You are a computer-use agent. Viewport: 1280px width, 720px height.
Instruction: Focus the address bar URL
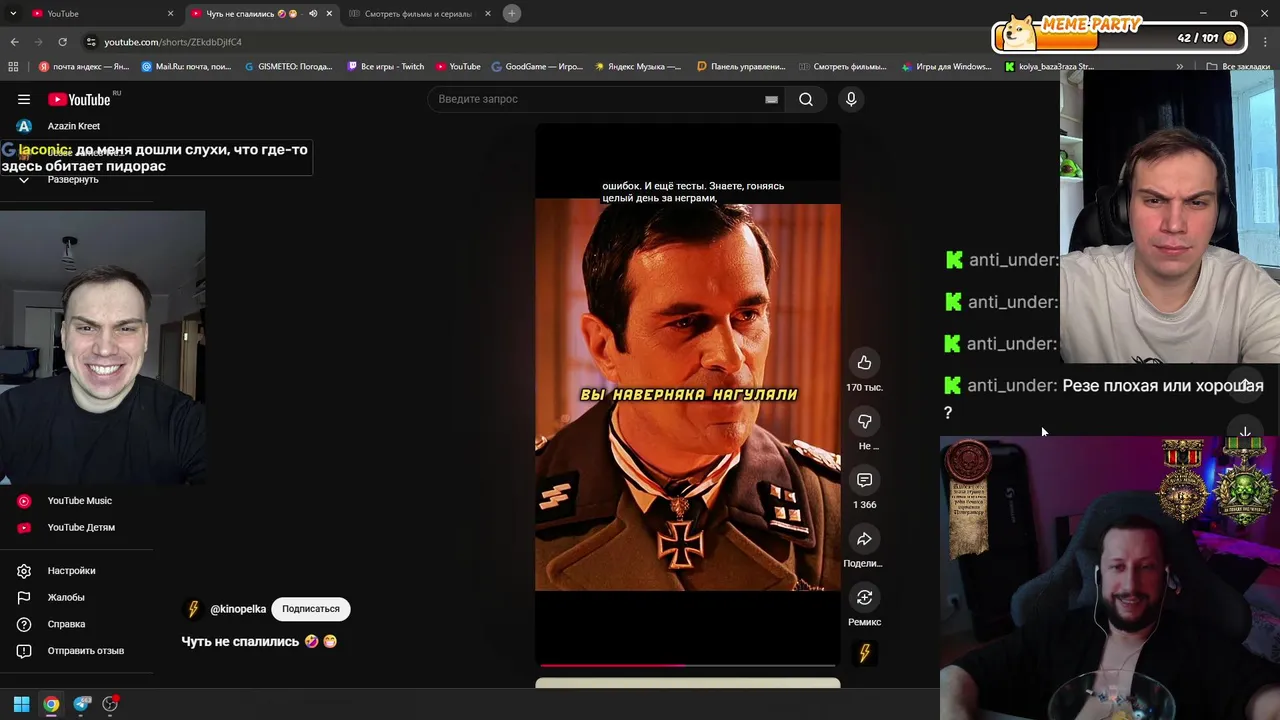[172, 42]
